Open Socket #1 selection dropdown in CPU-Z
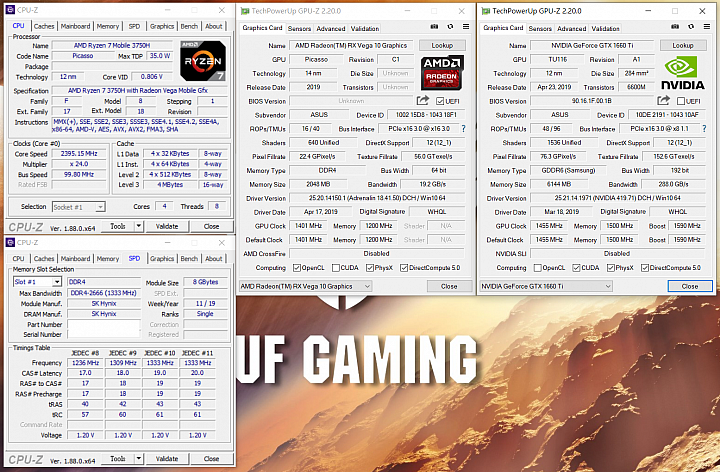 coord(79,207)
